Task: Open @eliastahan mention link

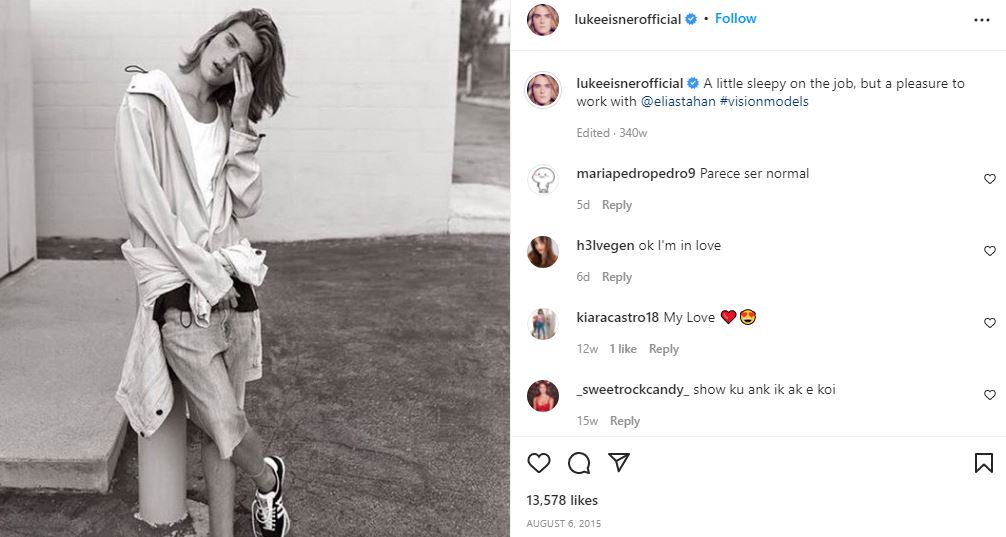Action: point(678,101)
